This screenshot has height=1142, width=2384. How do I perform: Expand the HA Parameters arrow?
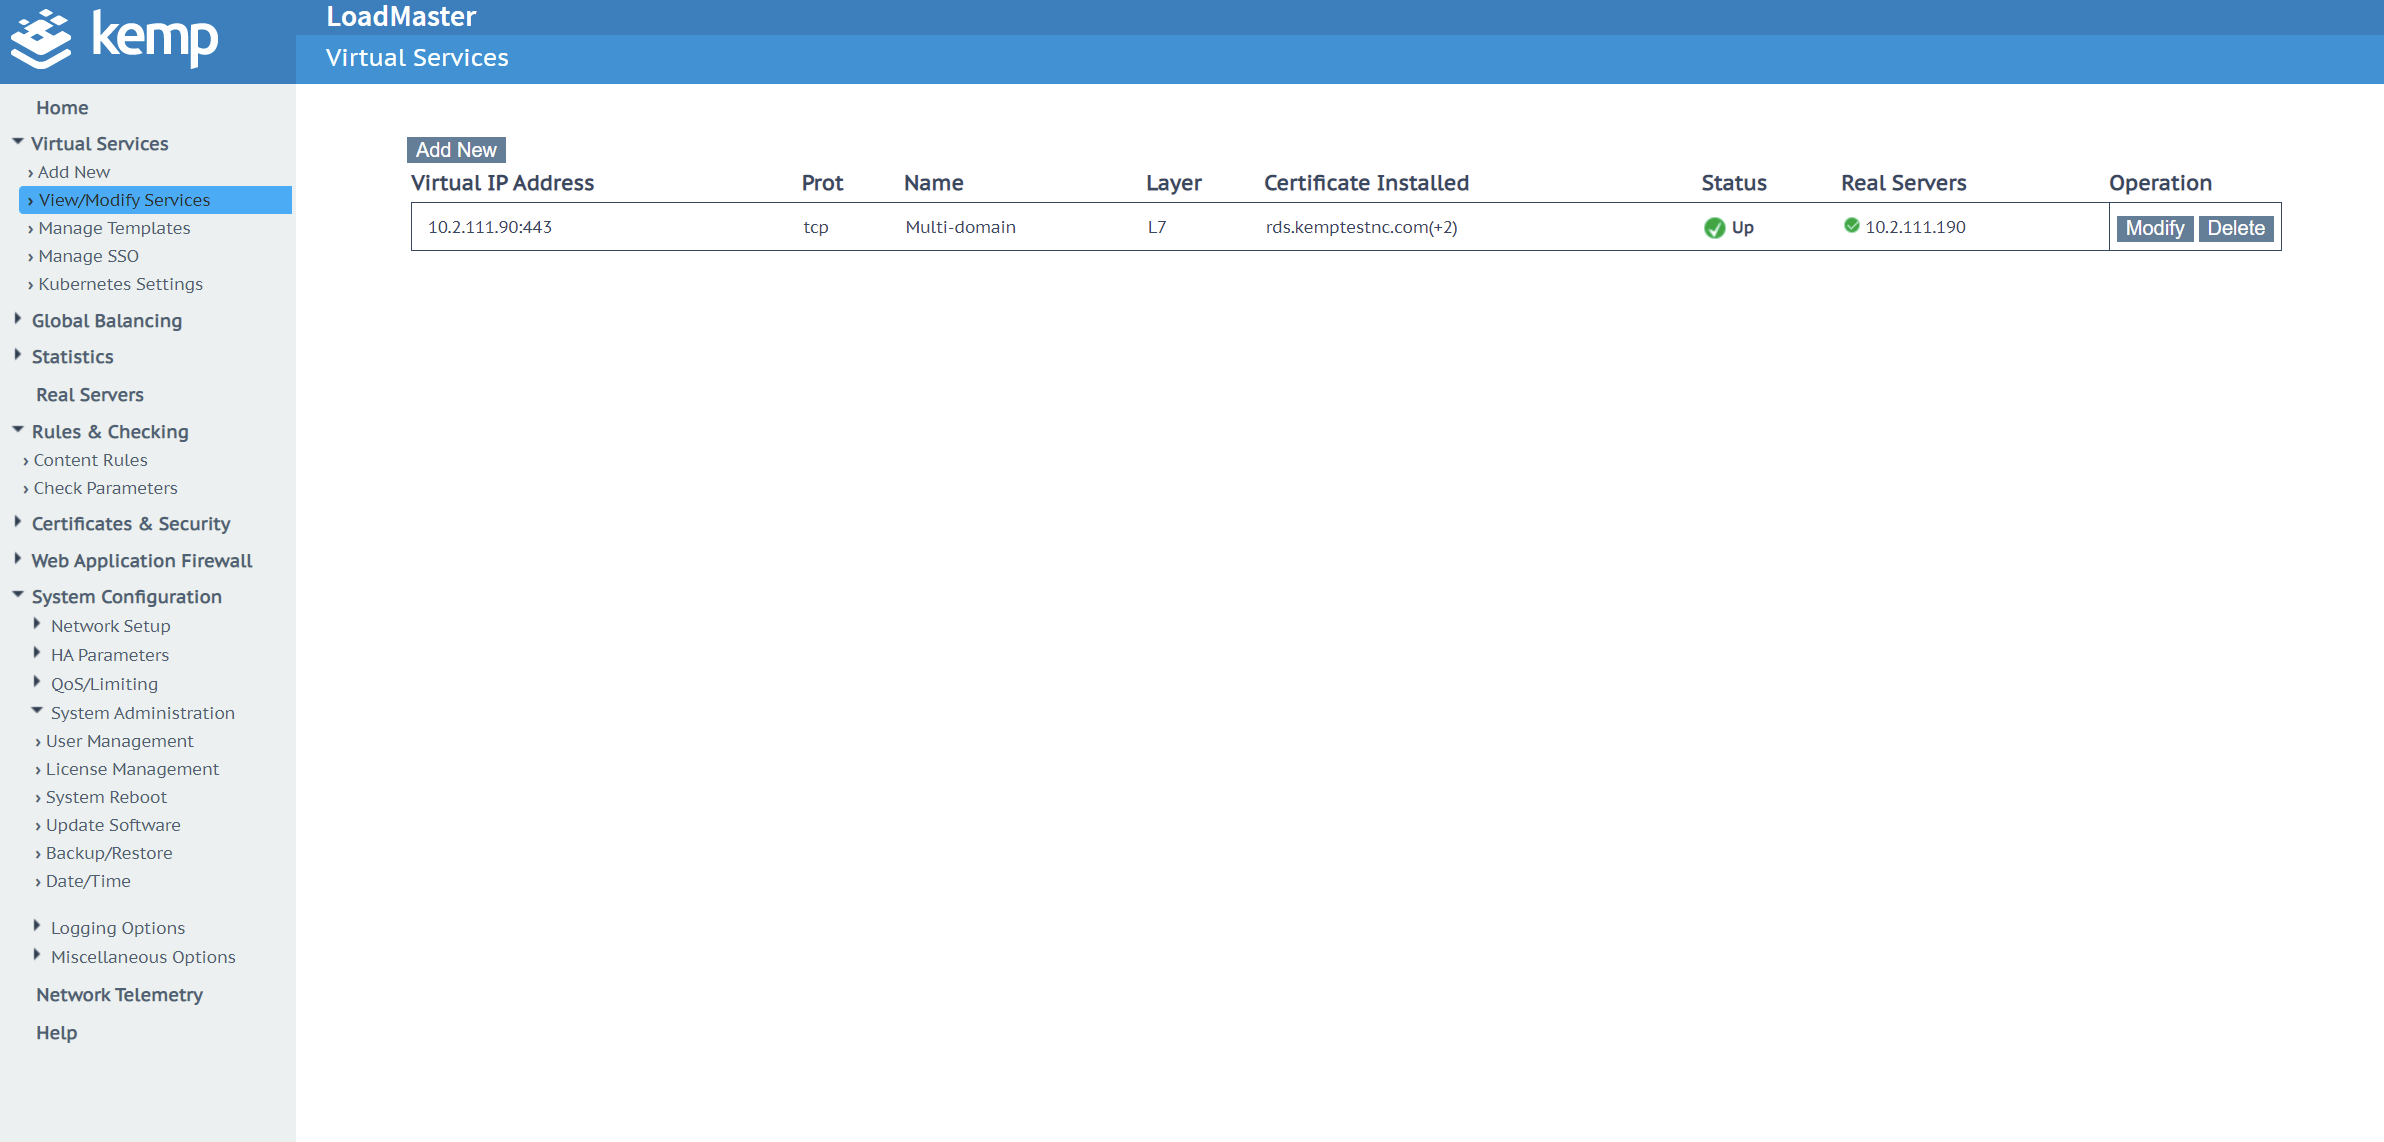tap(37, 653)
